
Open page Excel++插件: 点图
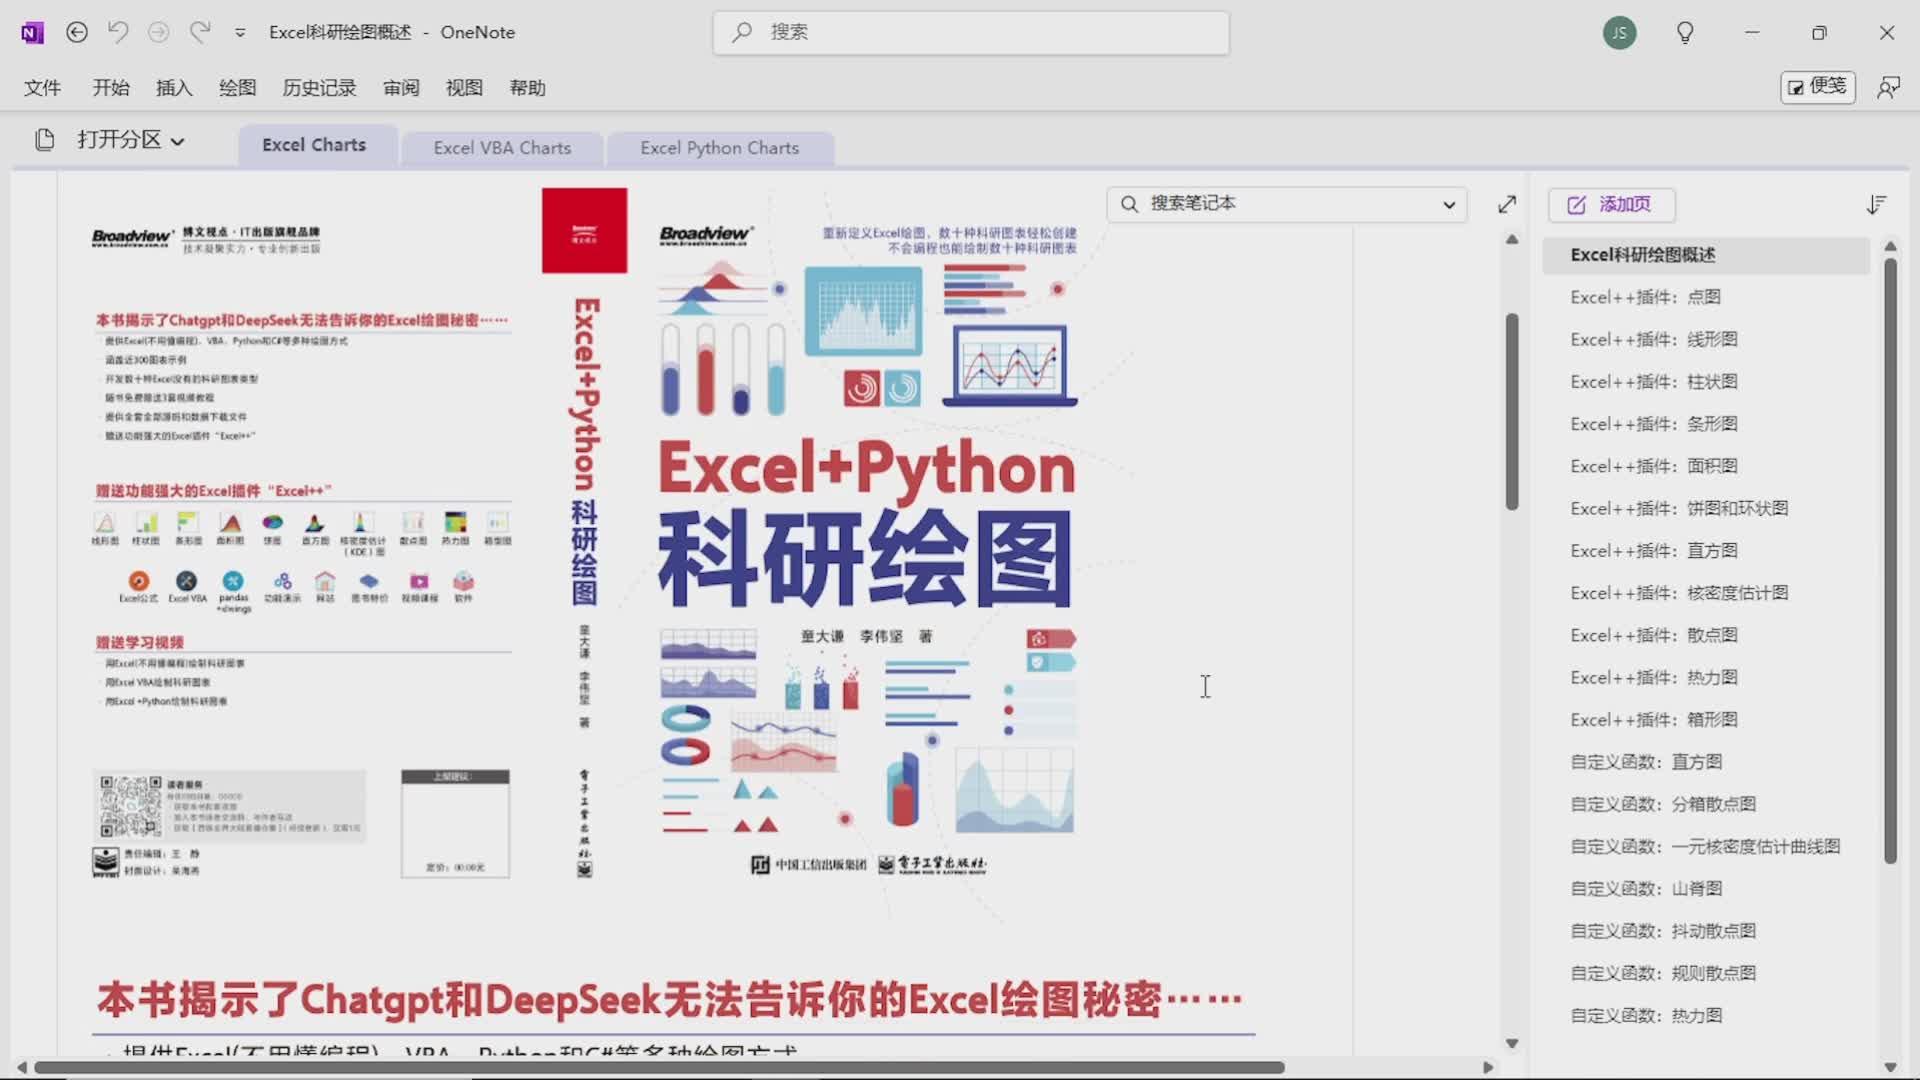(x=1706, y=297)
